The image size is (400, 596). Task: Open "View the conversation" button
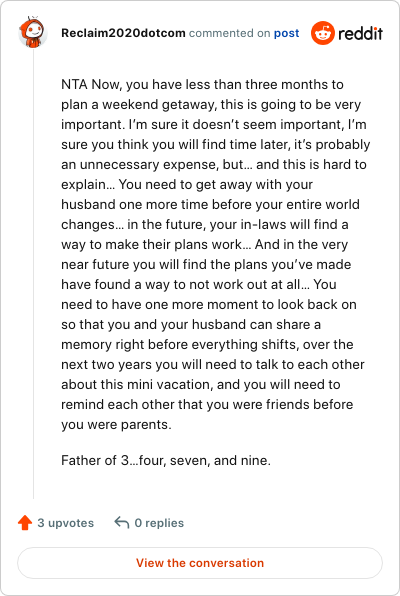pyautogui.click(x=200, y=563)
